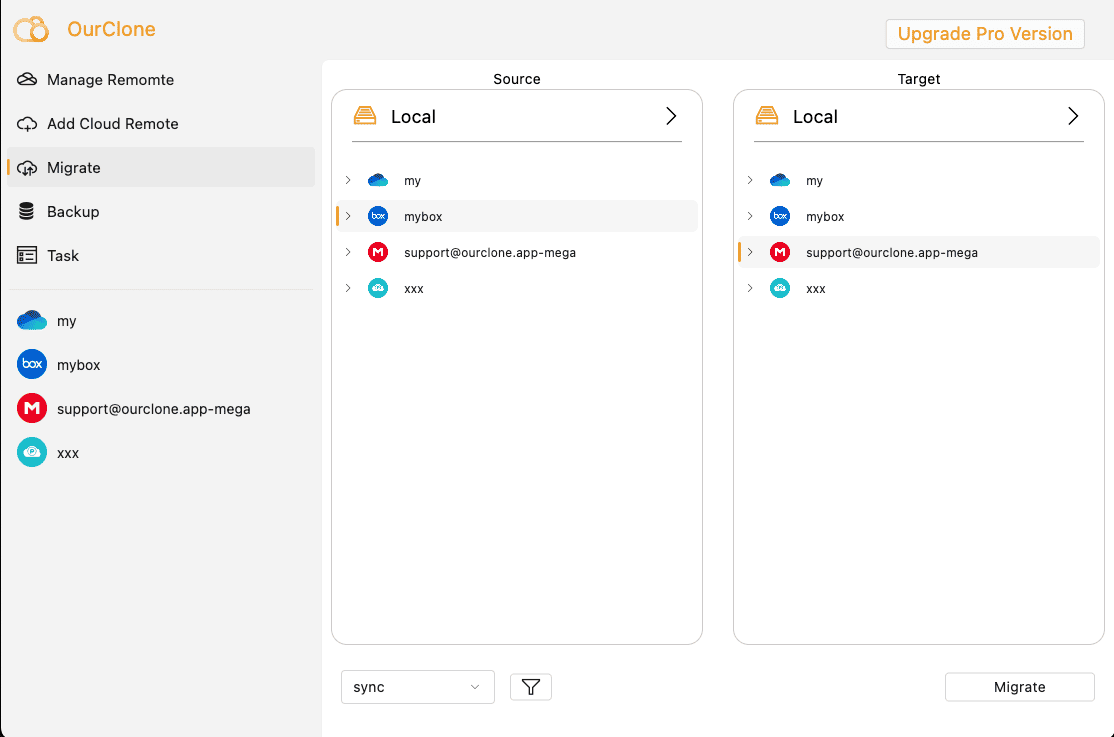The height and width of the screenshot is (737, 1114).
Task: Expand 'my' in the Source list
Action: (x=348, y=180)
